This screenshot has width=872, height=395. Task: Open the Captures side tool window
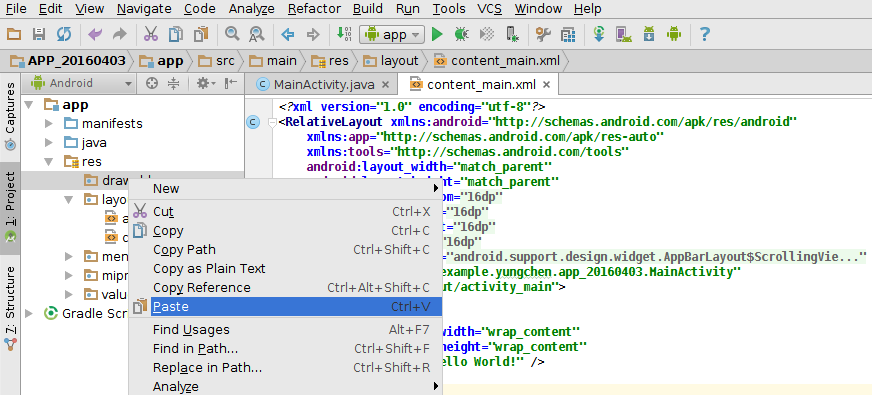click(10, 117)
